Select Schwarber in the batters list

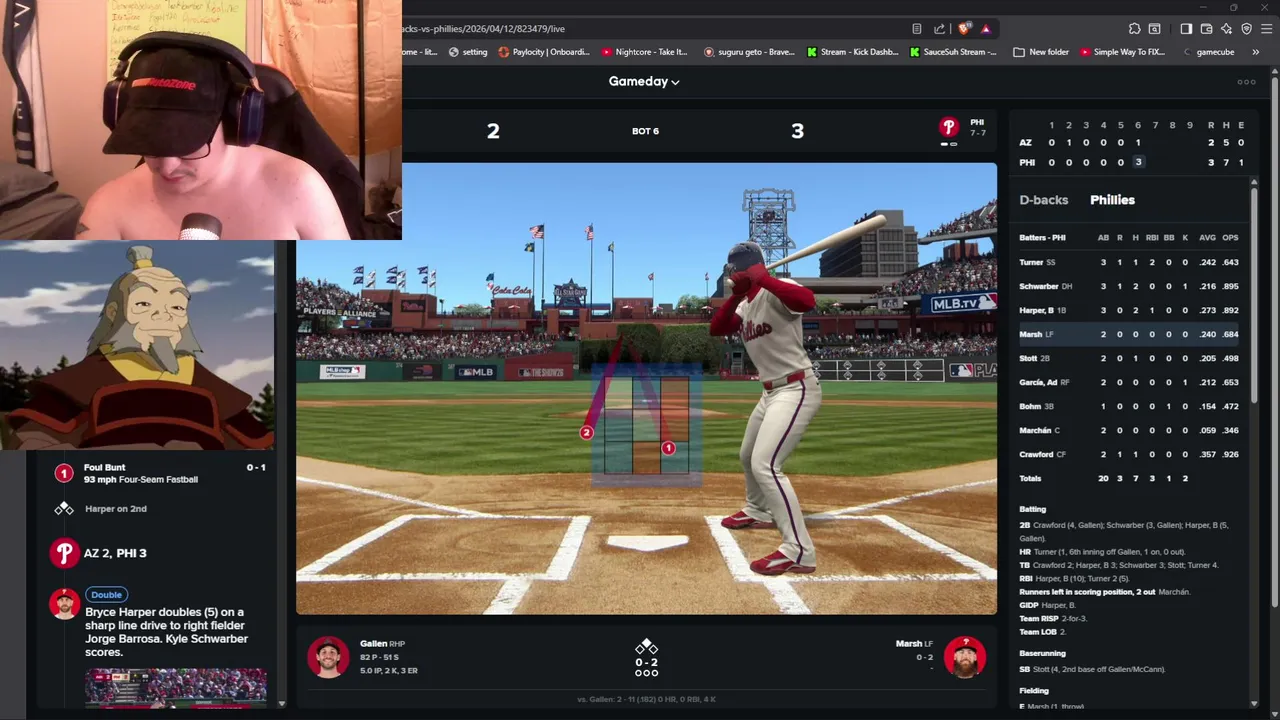click(1130, 286)
